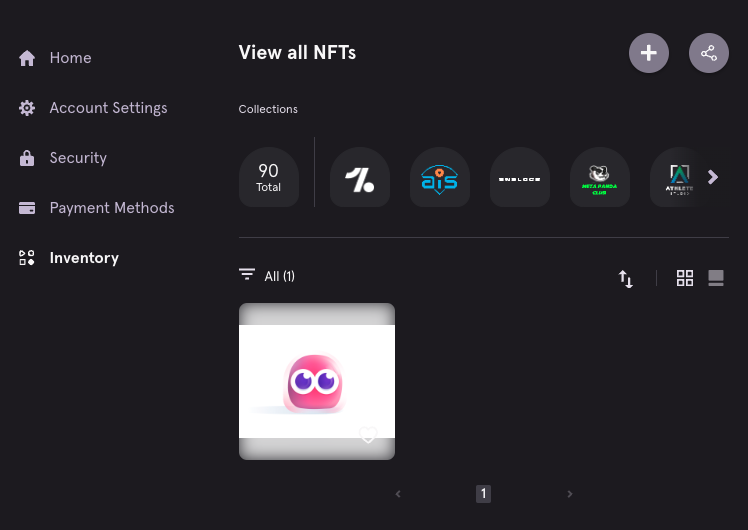The width and height of the screenshot is (748, 530).
Task: Click the Payment Methods card icon
Action: coord(27,208)
